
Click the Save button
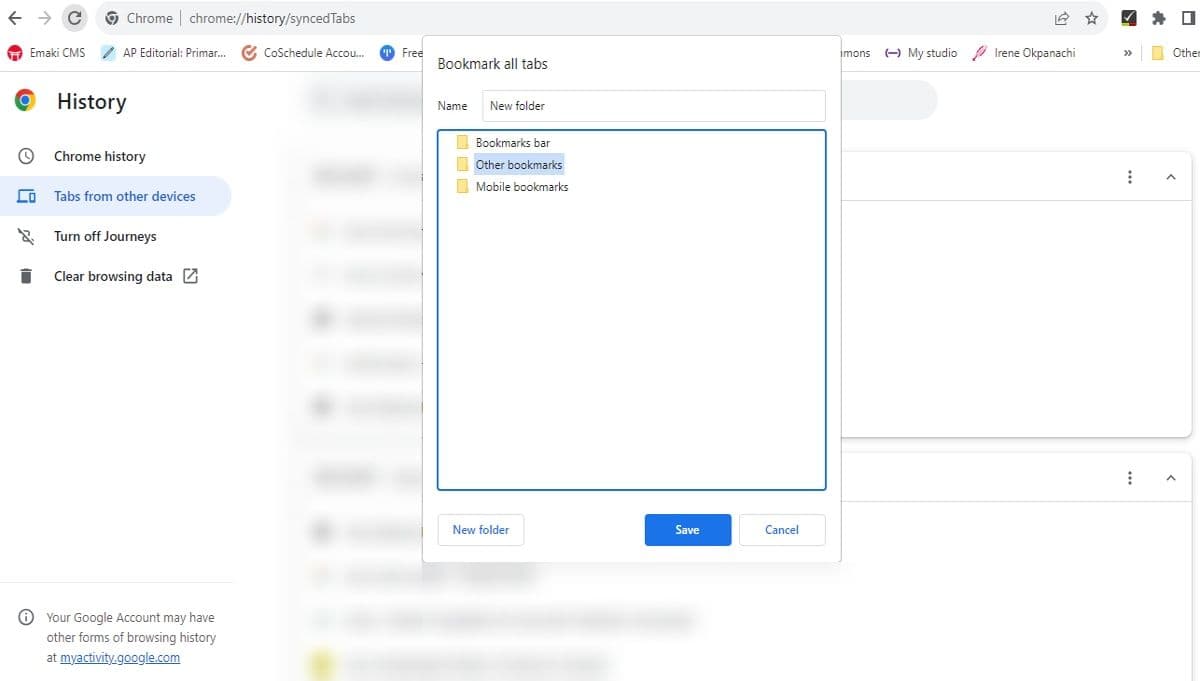point(687,530)
